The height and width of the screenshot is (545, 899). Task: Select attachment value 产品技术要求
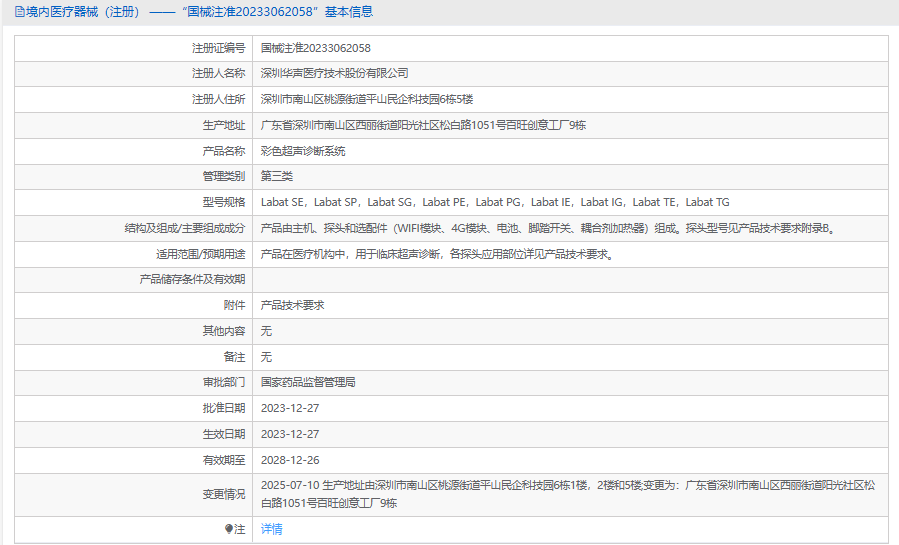[292, 305]
